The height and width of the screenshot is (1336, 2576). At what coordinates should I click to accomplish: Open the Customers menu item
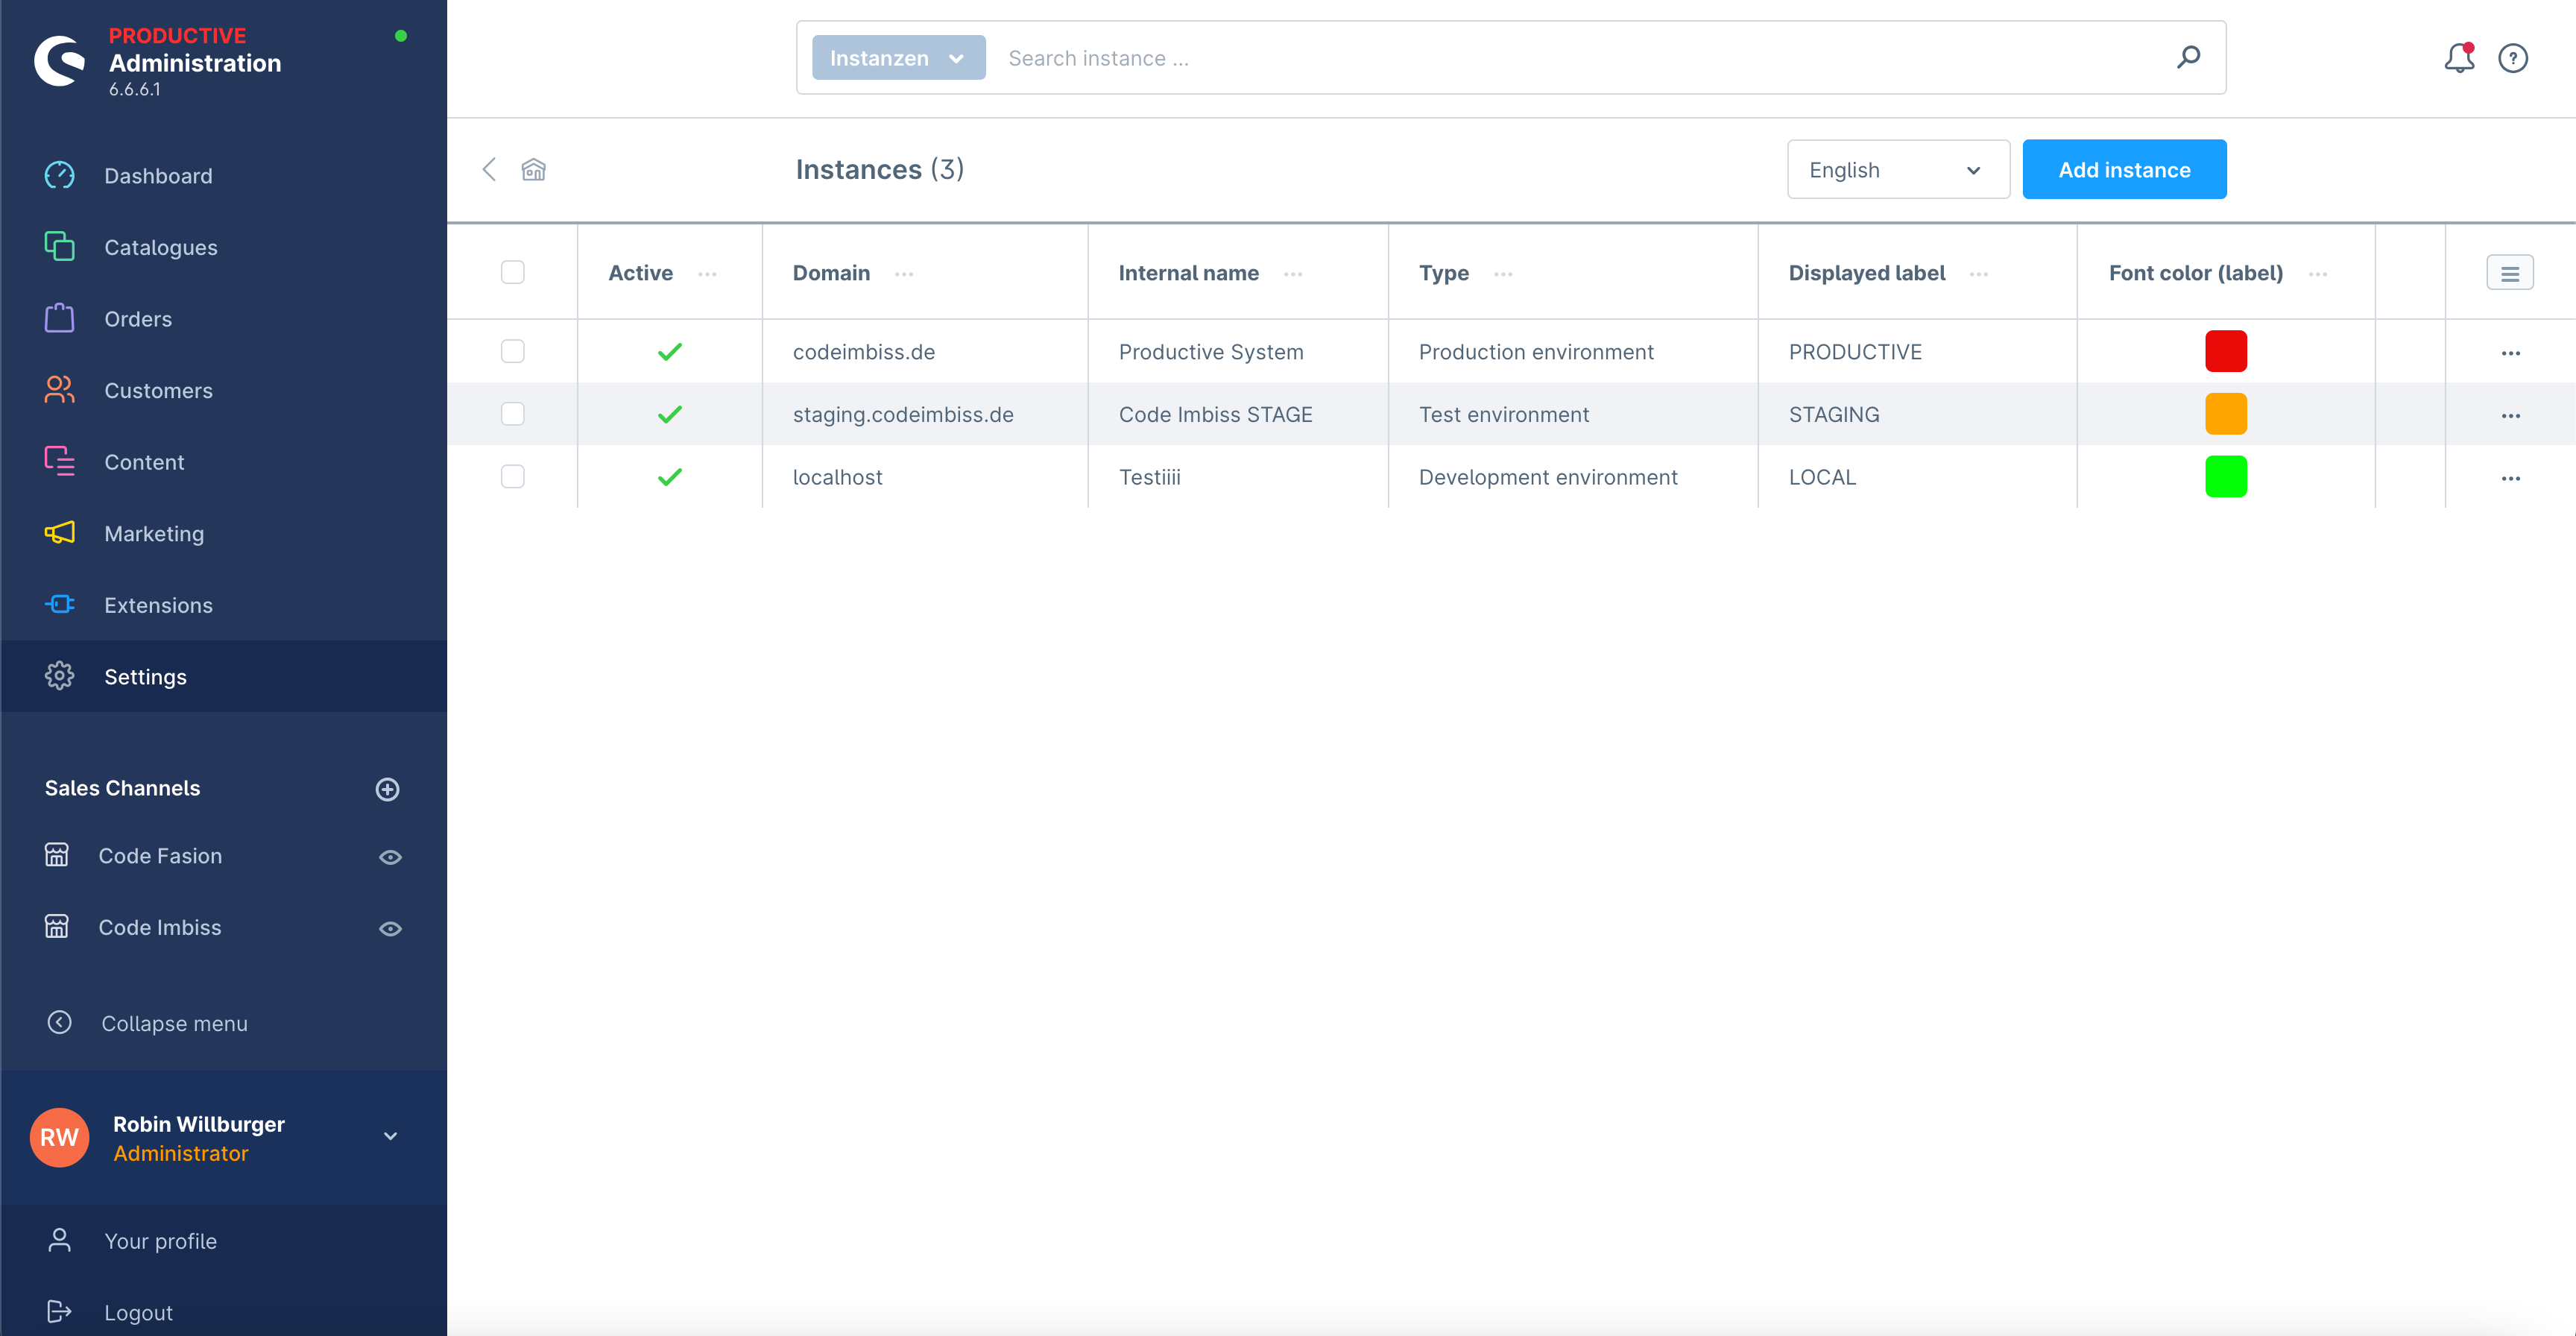224,390
